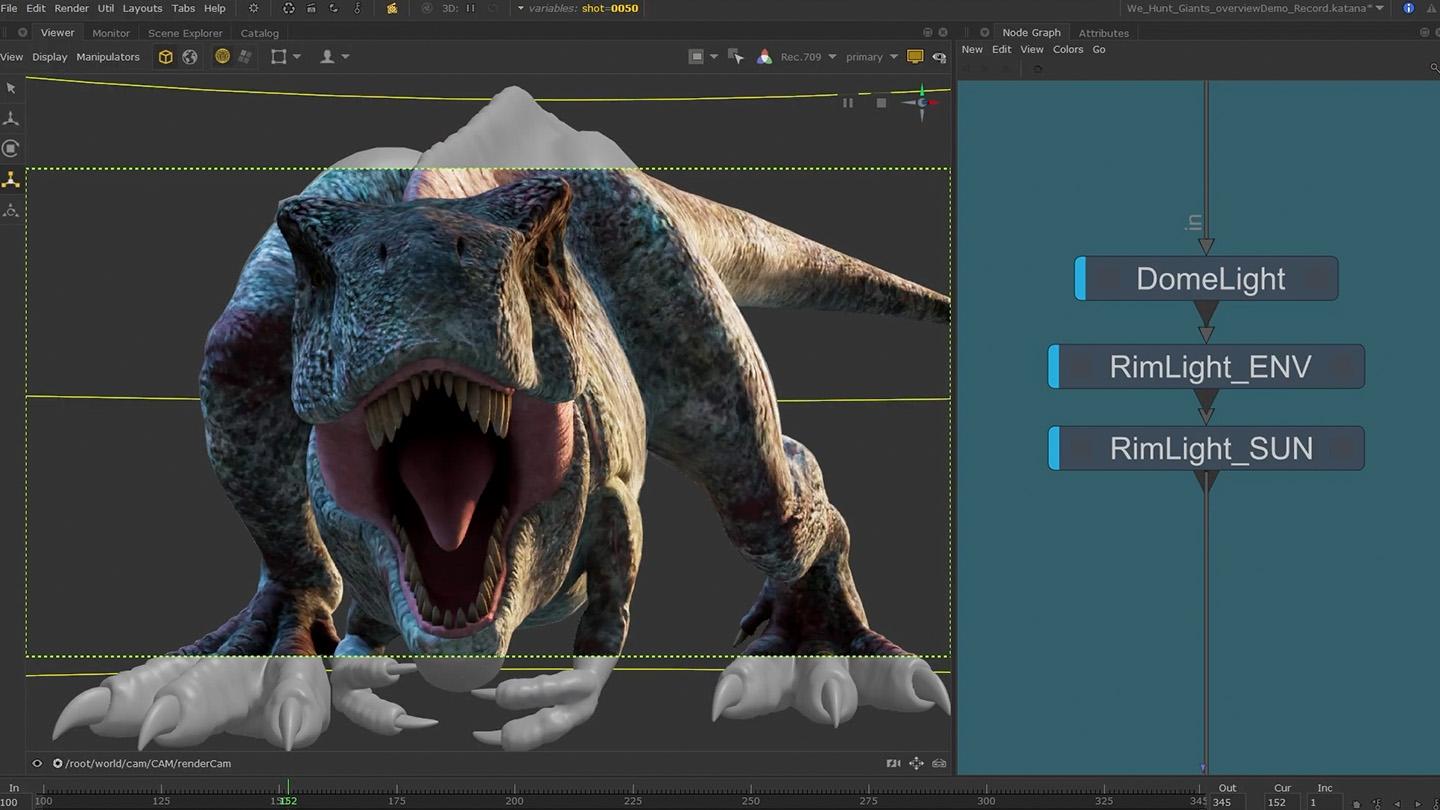1440x810 pixels.
Task: Click the monitor display icon on the Viewer toolbar right
Action: tap(915, 56)
